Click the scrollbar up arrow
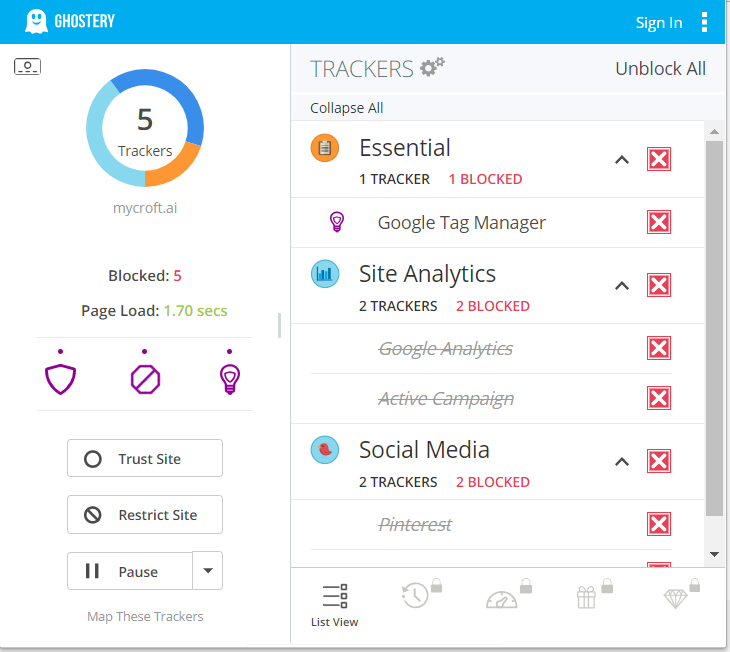 [714, 132]
